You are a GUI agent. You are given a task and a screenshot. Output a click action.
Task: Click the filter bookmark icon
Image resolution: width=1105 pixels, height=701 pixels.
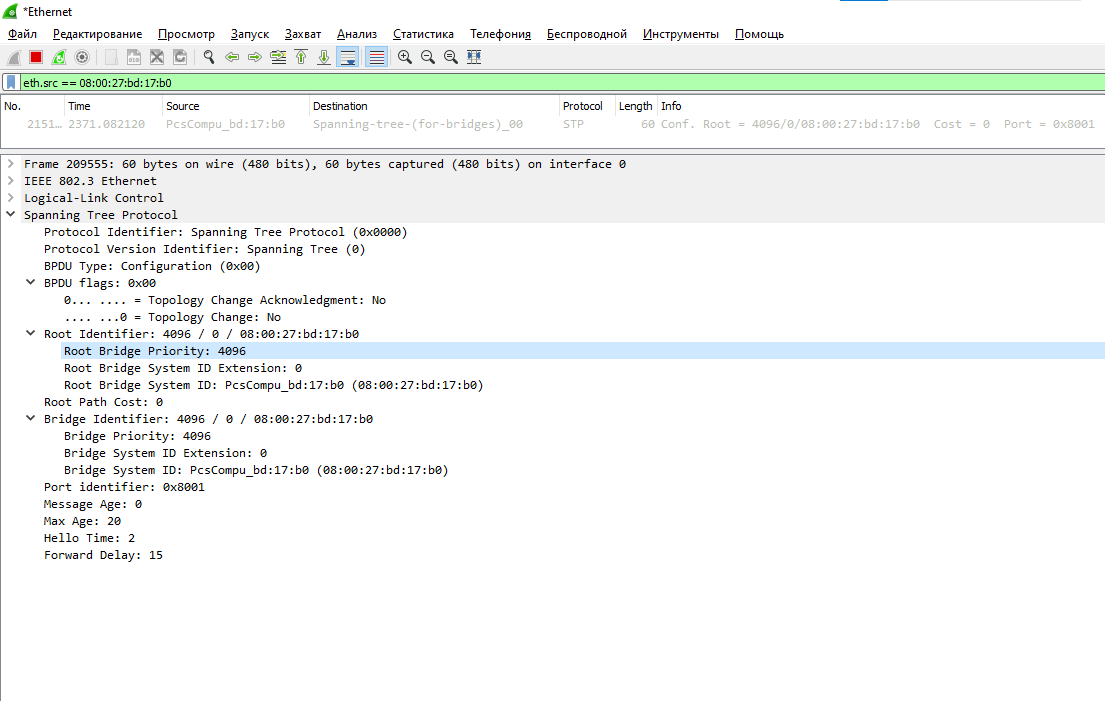point(11,83)
